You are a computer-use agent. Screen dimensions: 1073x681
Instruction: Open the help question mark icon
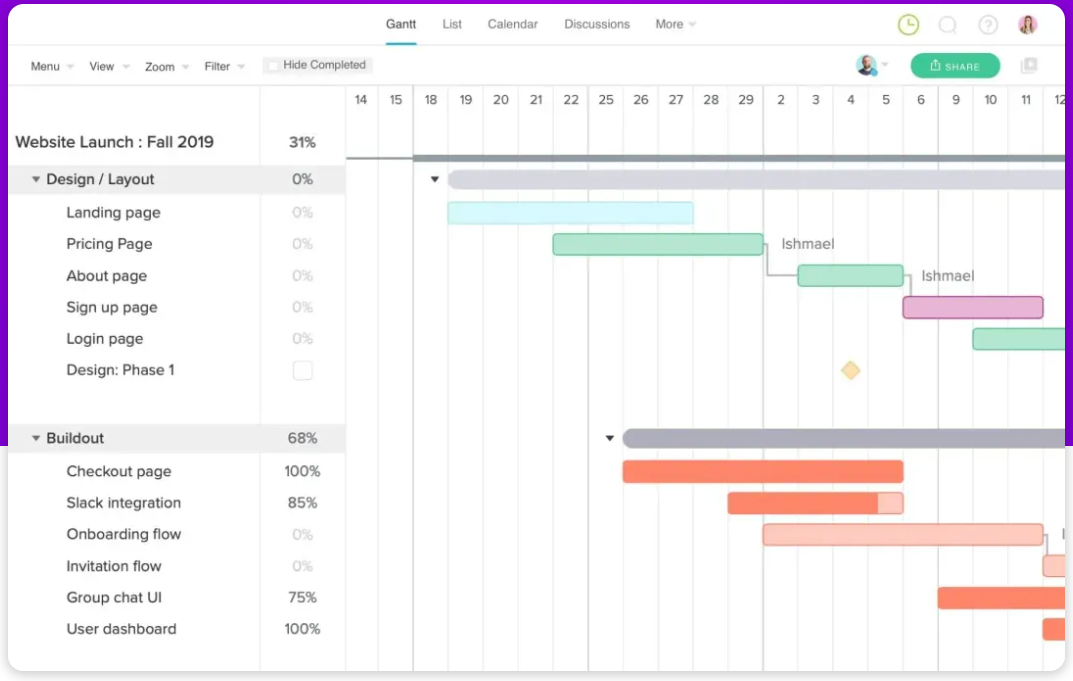tap(988, 24)
